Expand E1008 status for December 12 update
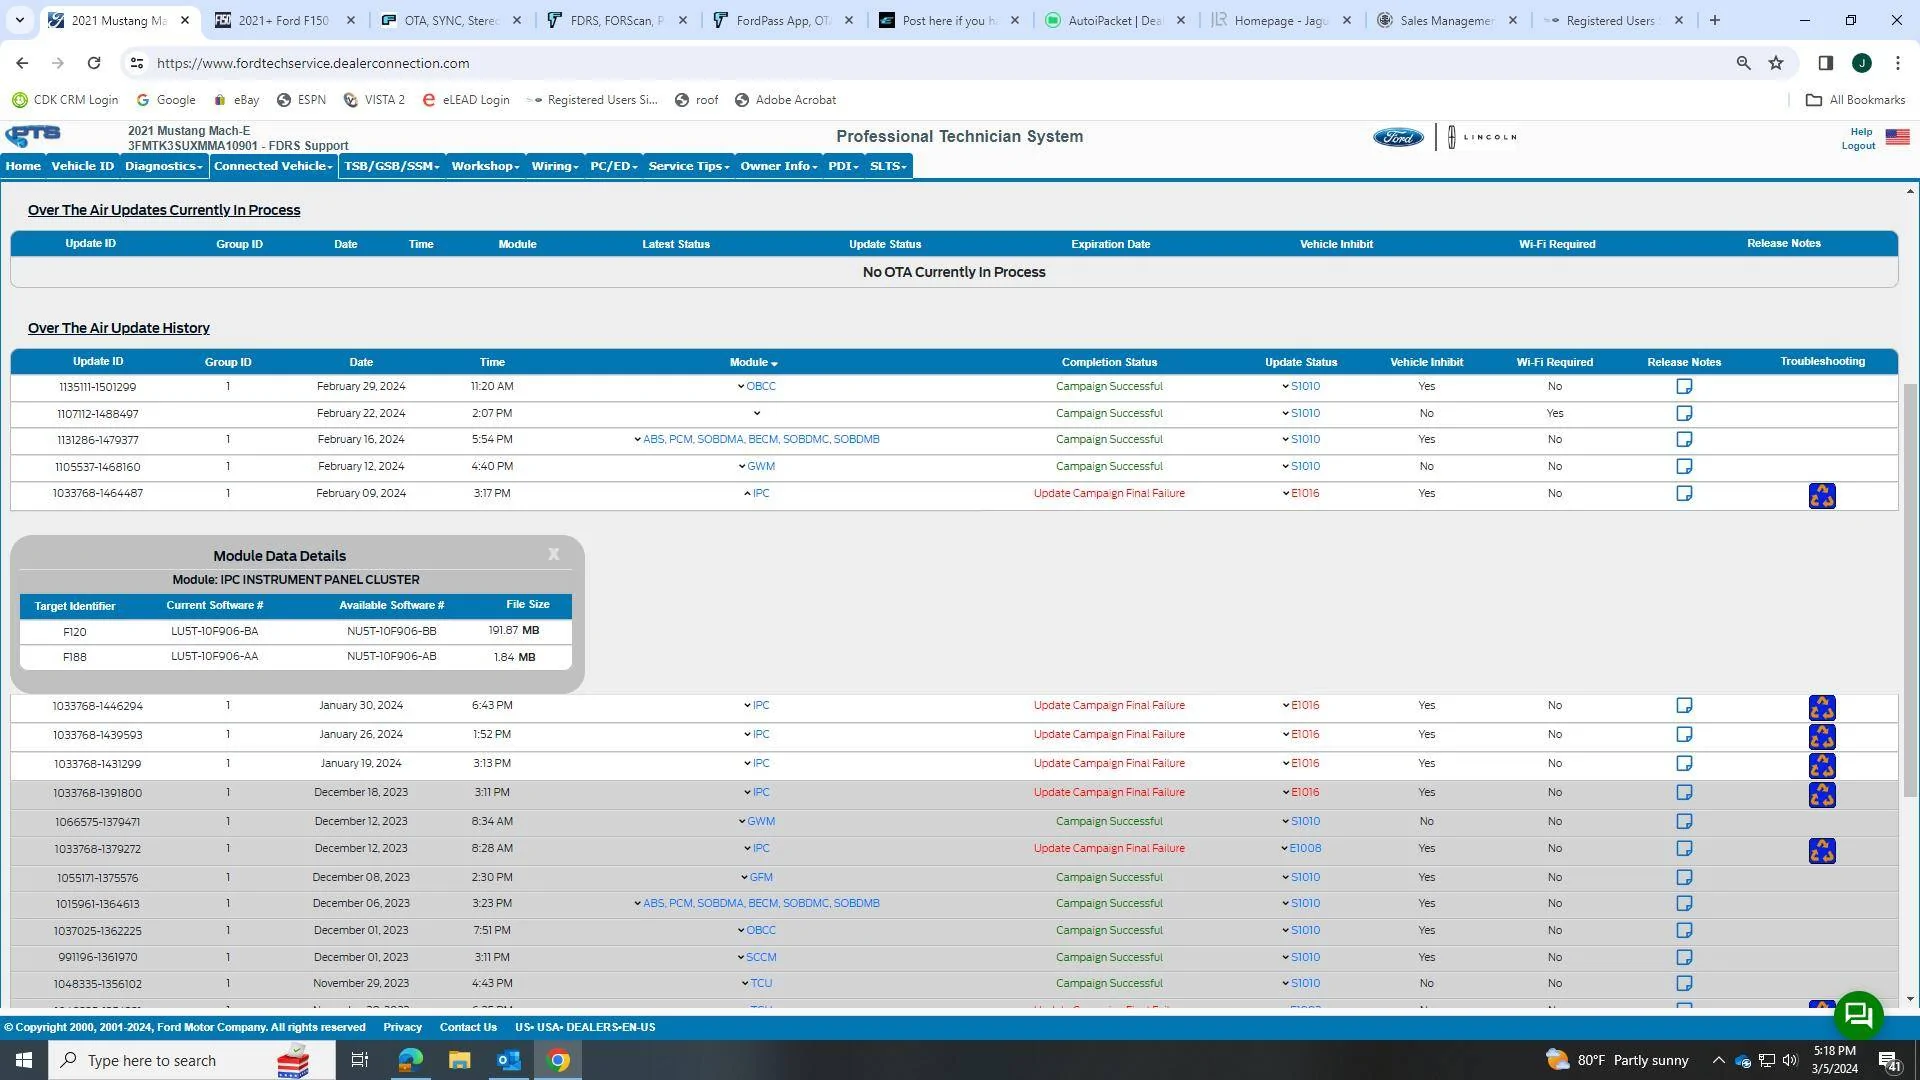This screenshot has width=1920, height=1080. 1300,849
